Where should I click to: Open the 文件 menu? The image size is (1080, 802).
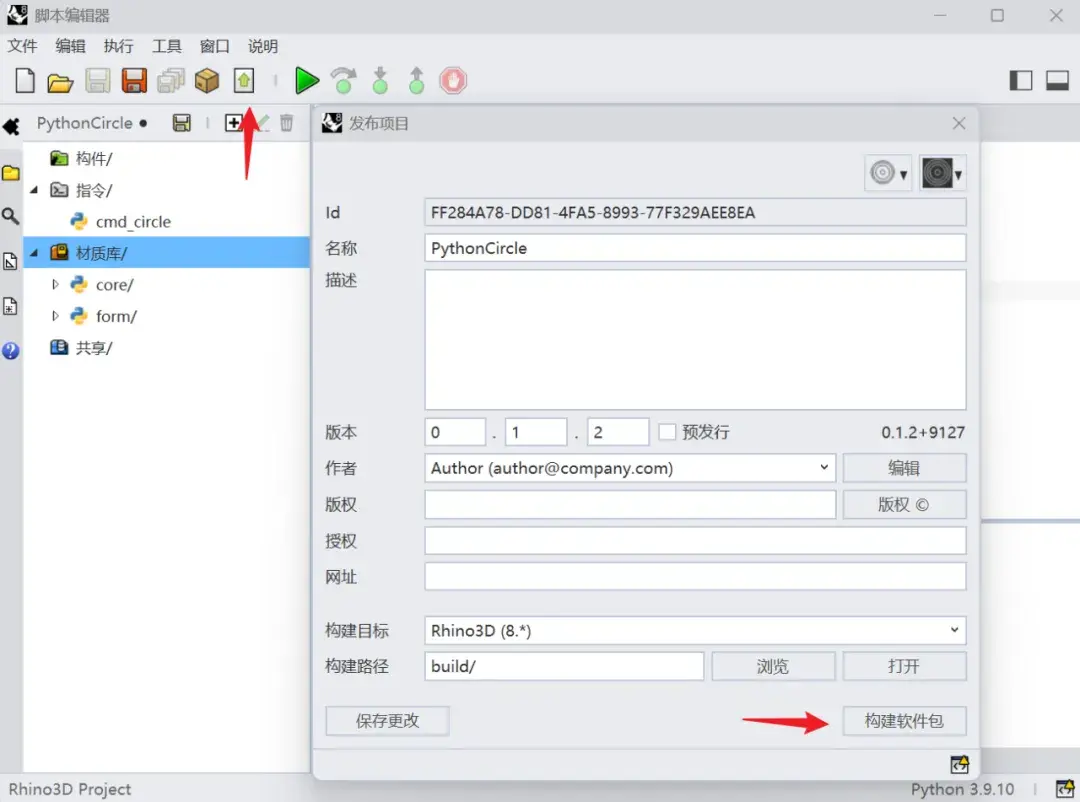click(23, 45)
